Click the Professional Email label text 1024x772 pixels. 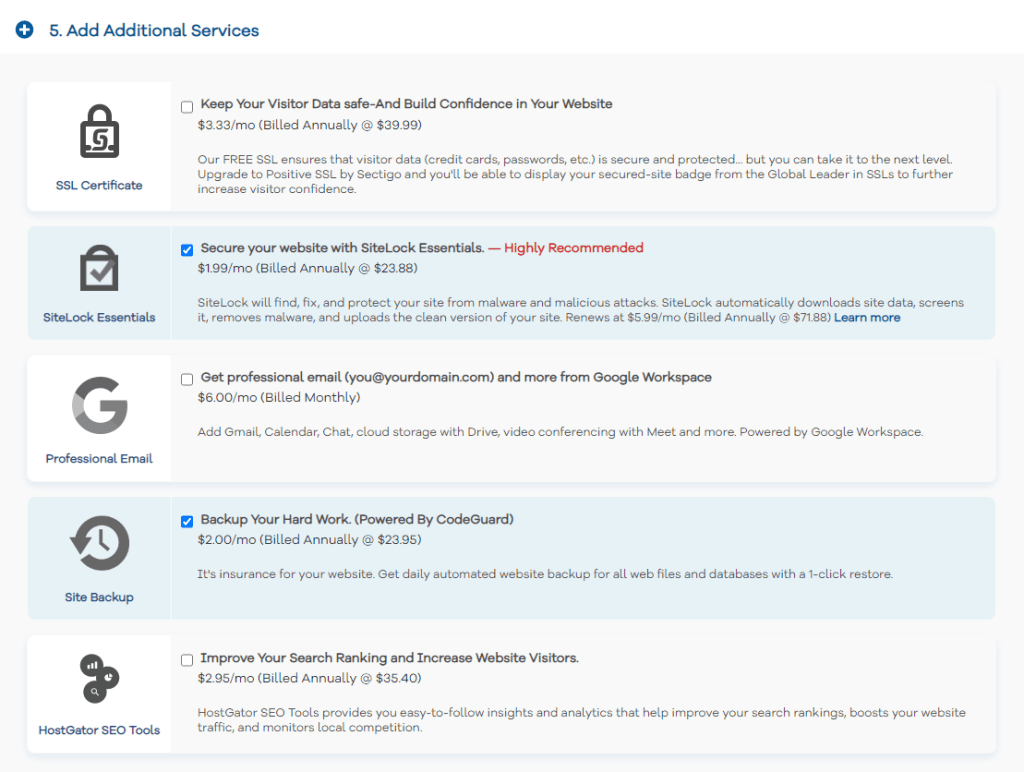pos(98,459)
